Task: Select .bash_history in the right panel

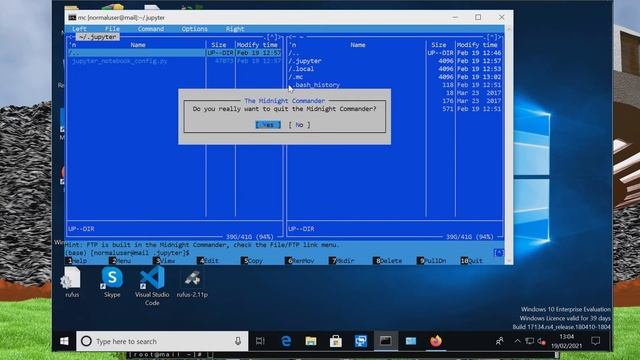Action: pyautogui.click(x=395, y=85)
